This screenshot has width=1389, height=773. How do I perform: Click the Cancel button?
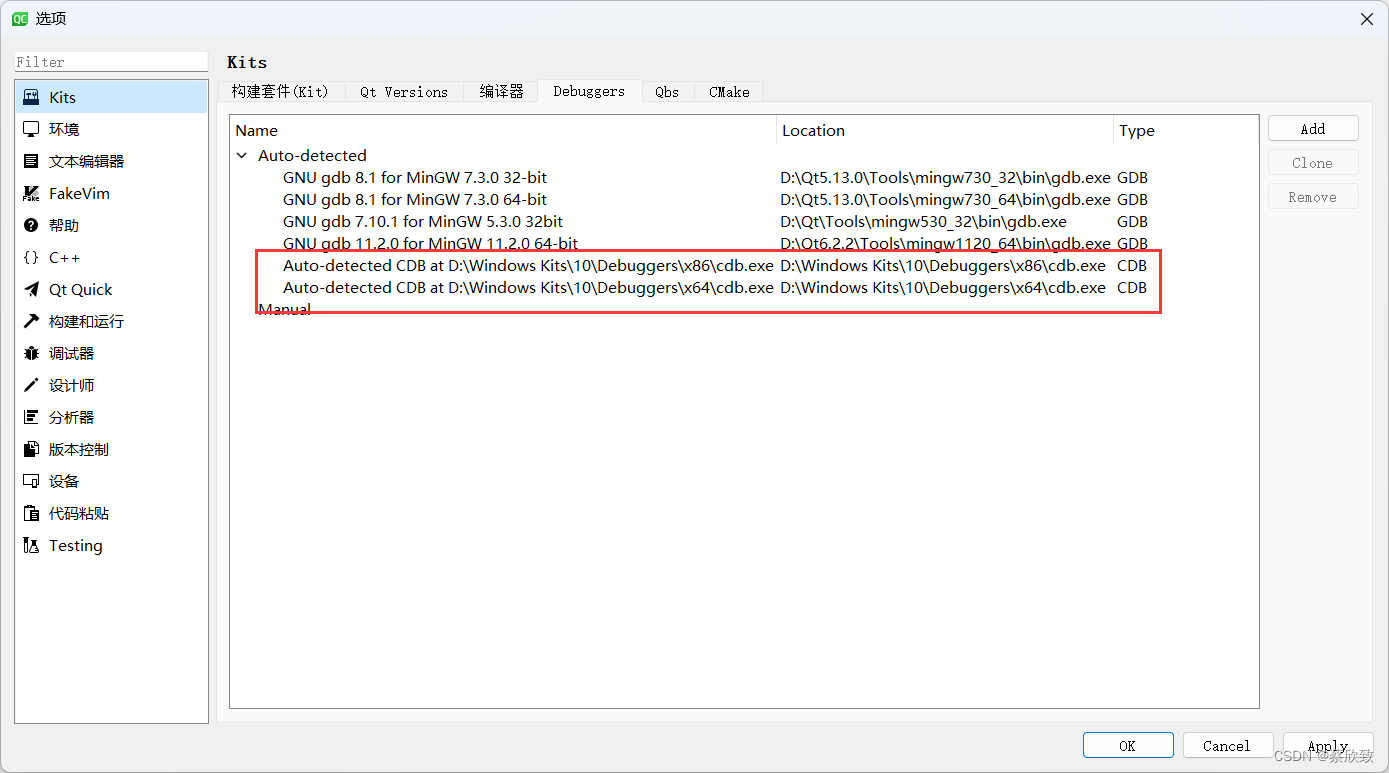pyautogui.click(x=1228, y=745)
